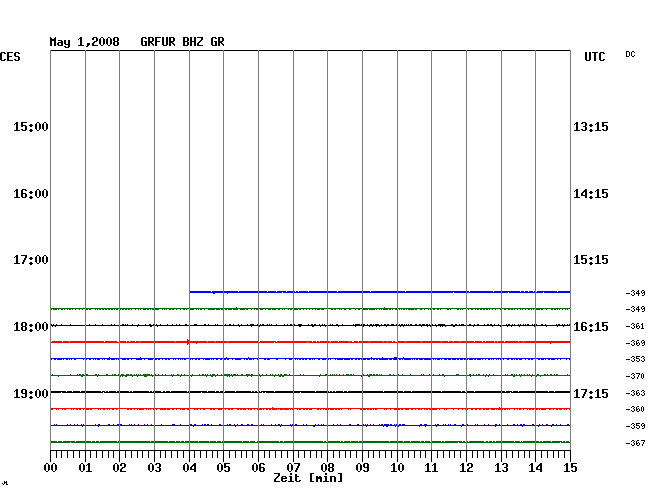Click the spike on the red trace at minute 04

tap(188, 342)
